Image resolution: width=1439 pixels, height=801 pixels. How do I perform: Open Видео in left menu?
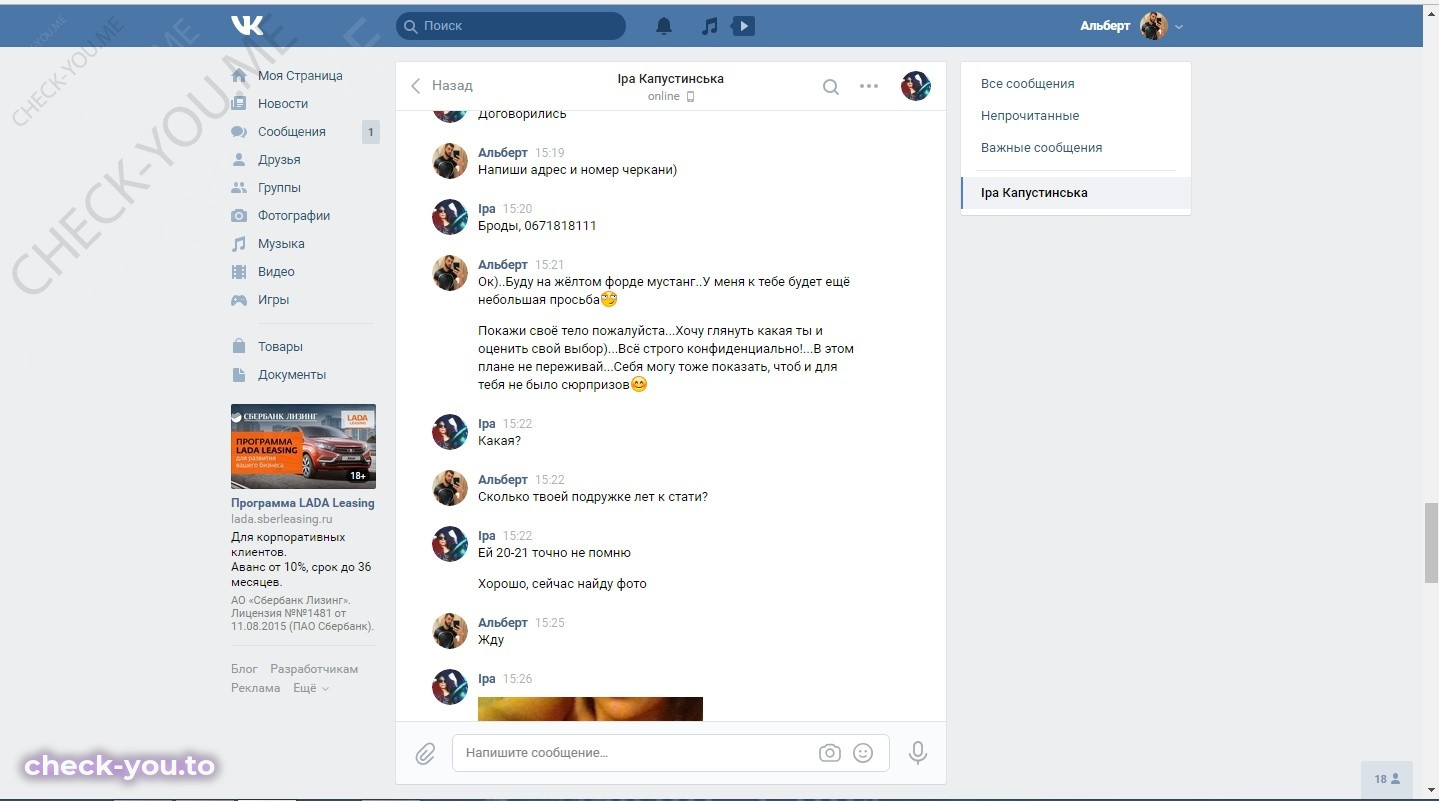coord(276,272)
